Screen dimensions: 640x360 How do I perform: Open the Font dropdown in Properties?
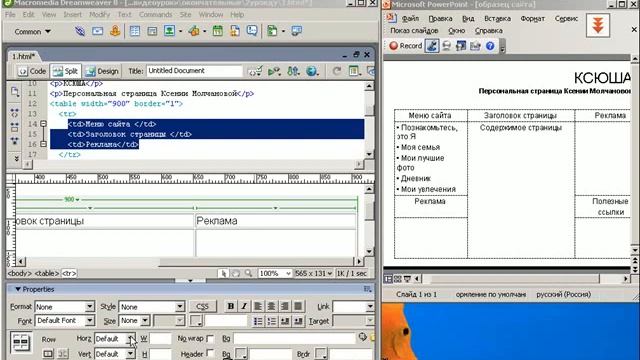(90, 321)
